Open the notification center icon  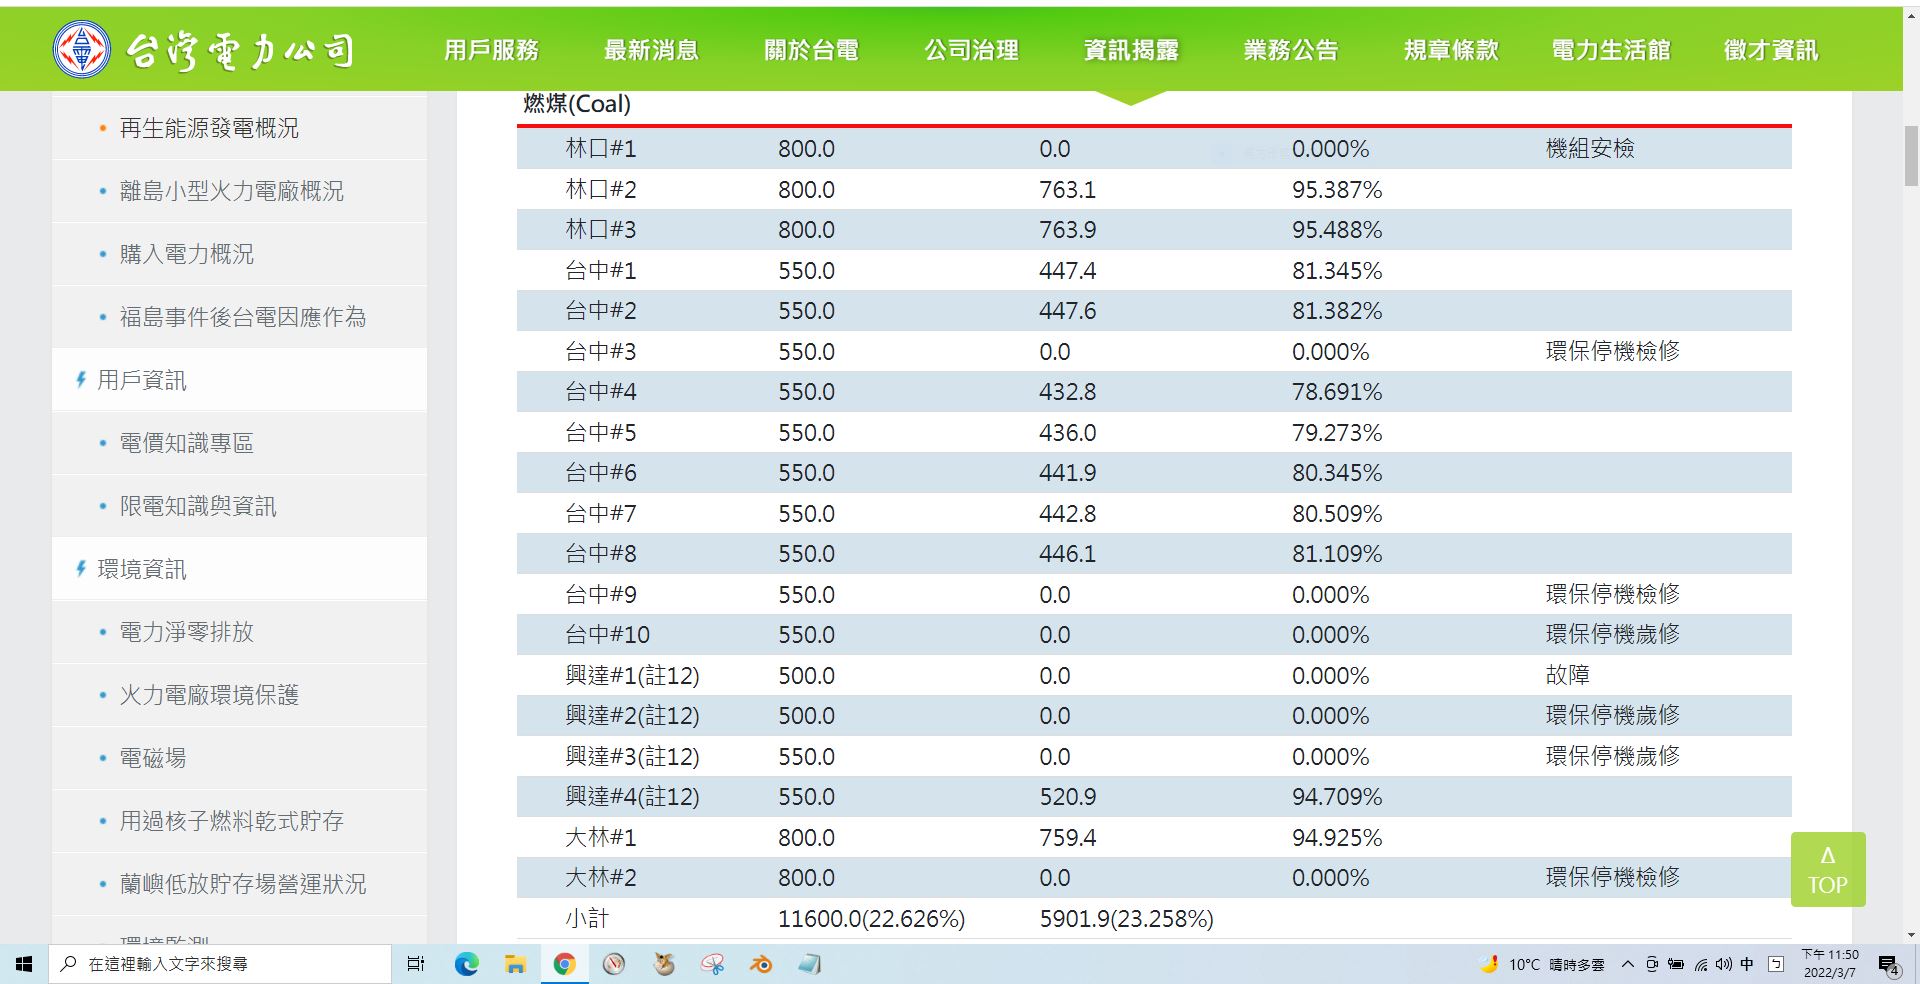[x=1888, y=965]
